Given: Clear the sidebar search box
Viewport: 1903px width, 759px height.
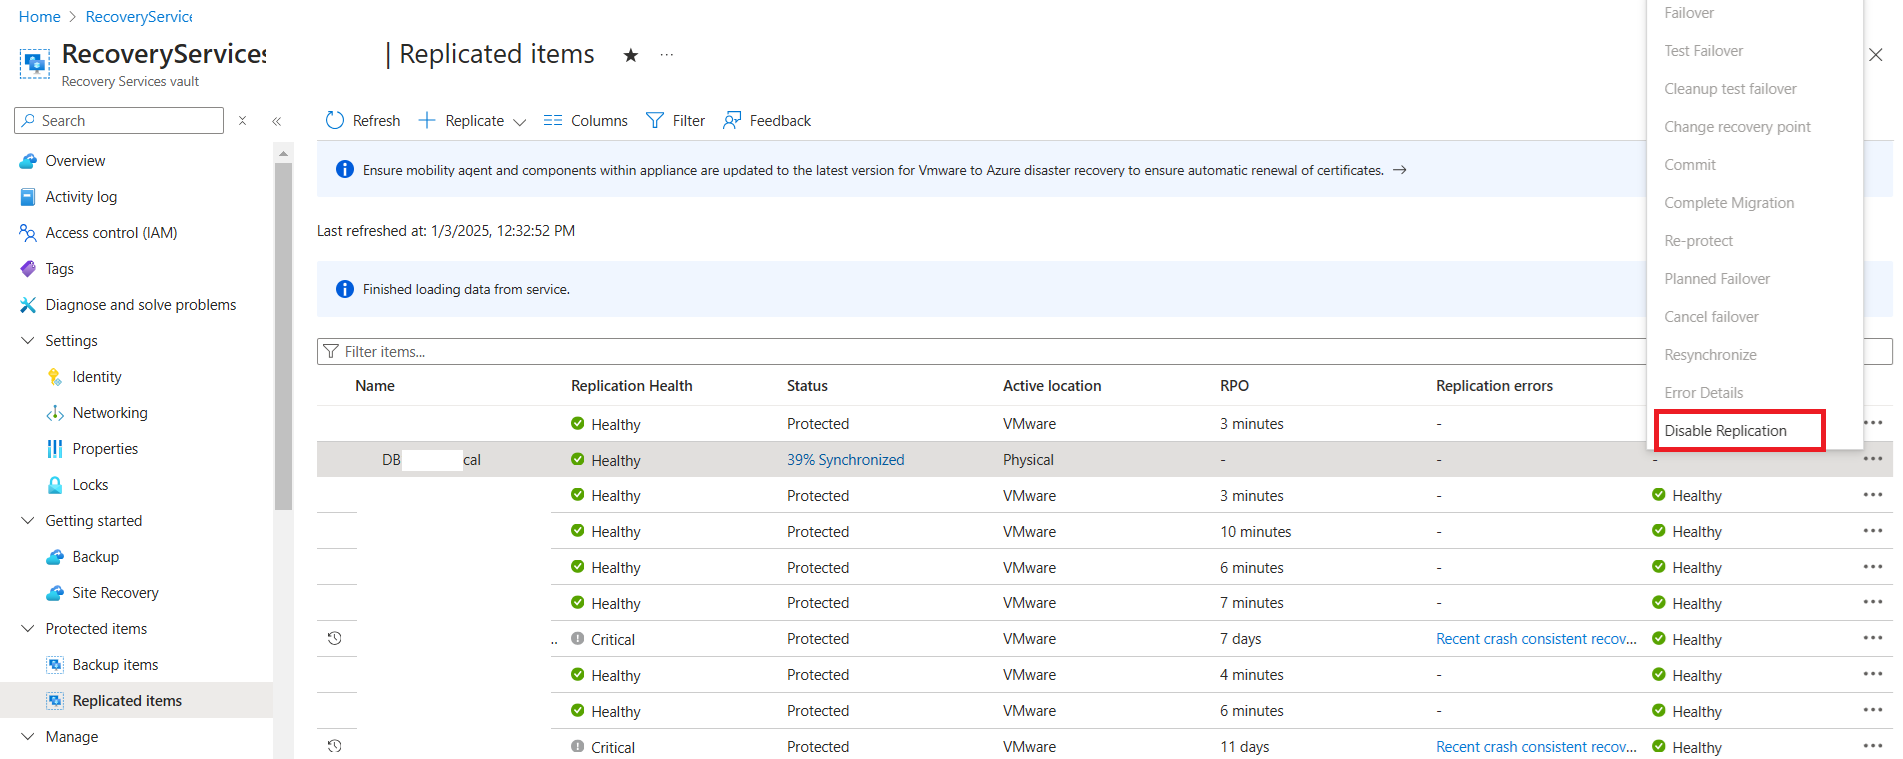Looking at the screenshot, I should click(x=242, y=121).
